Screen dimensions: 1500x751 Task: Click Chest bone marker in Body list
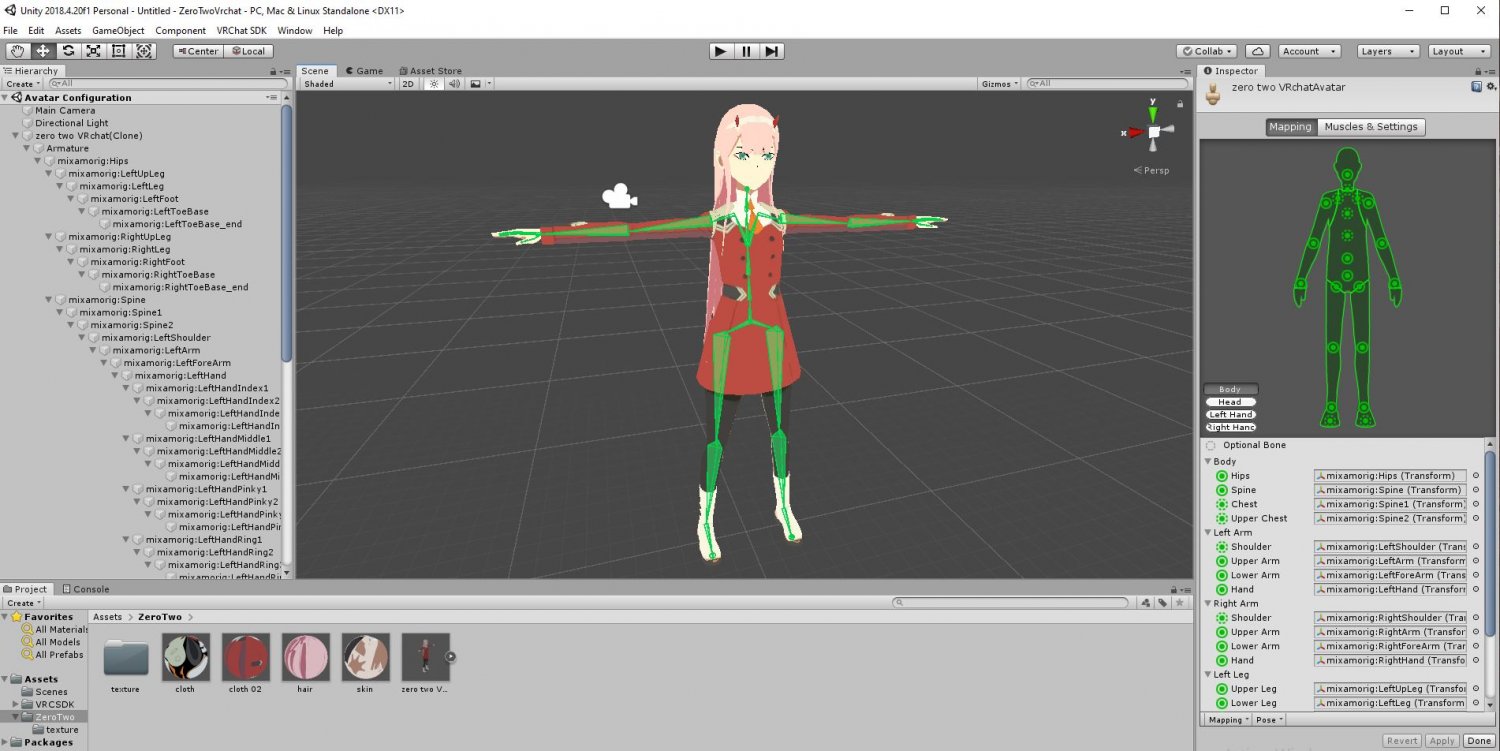point(1222,504)
